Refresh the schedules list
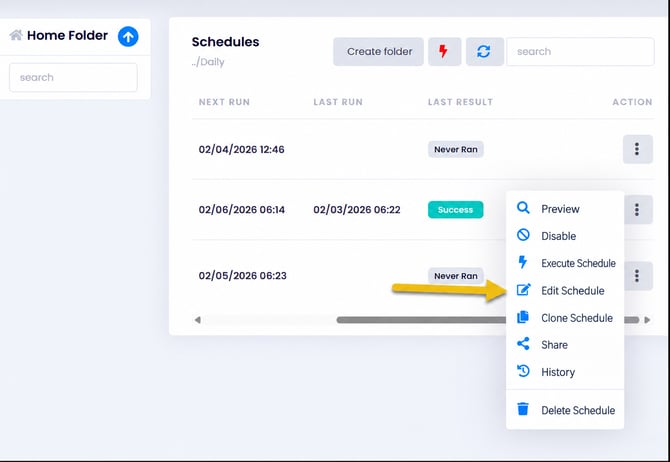 click(x=484, y=52)
